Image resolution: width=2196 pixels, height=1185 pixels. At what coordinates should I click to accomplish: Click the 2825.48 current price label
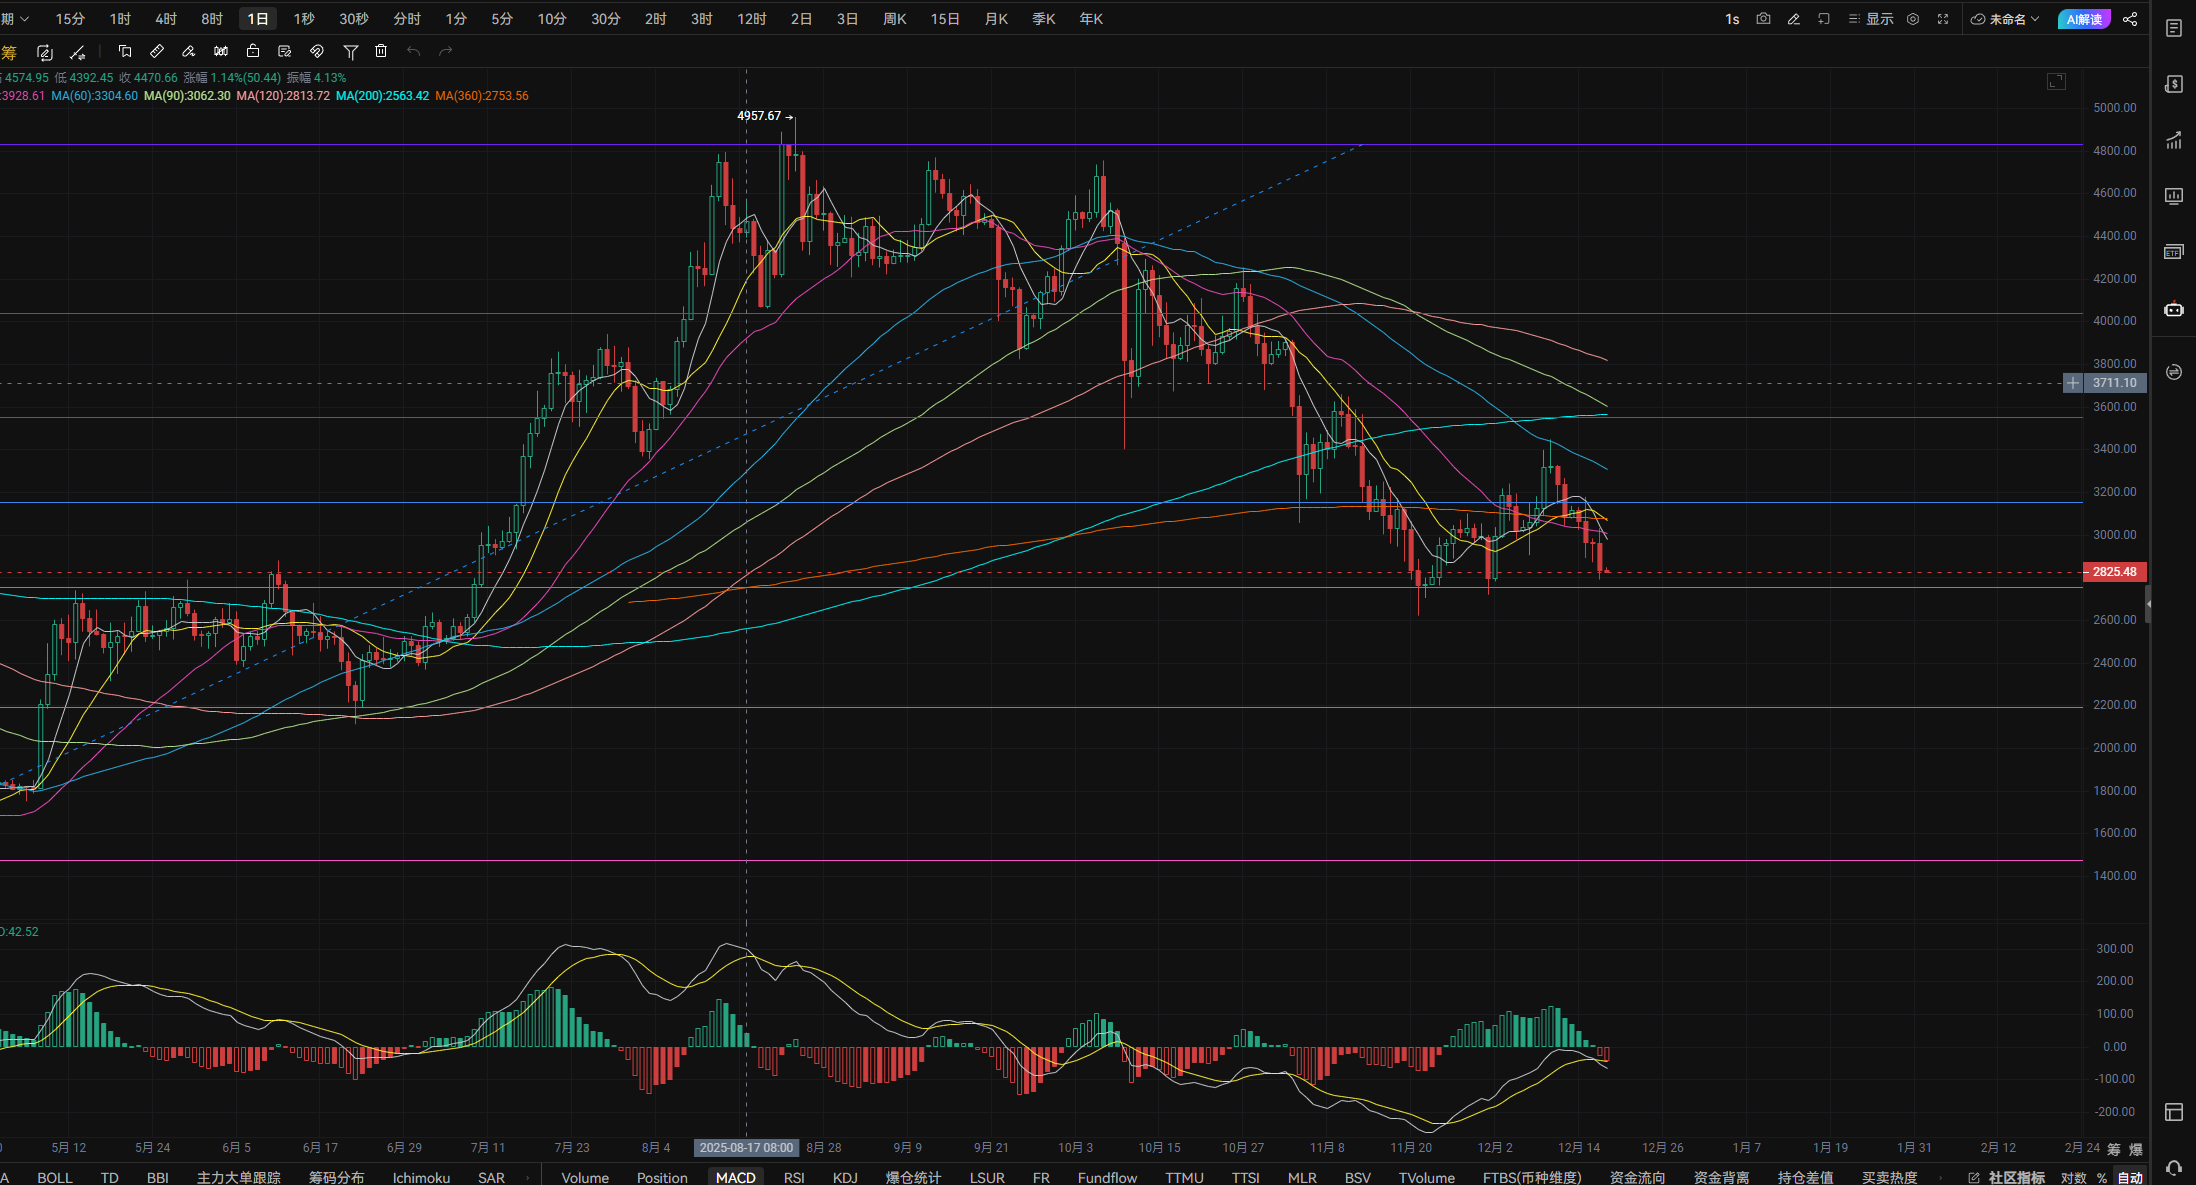point(2114,572)
